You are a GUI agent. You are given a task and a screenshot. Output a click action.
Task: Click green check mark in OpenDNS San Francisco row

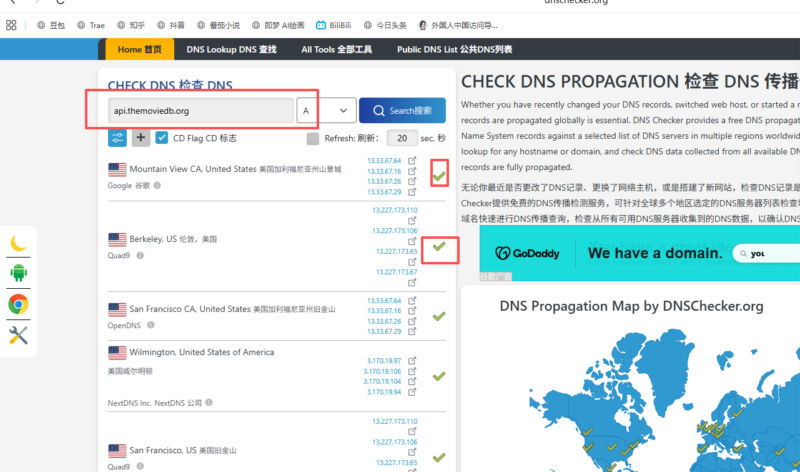point(439,316)
